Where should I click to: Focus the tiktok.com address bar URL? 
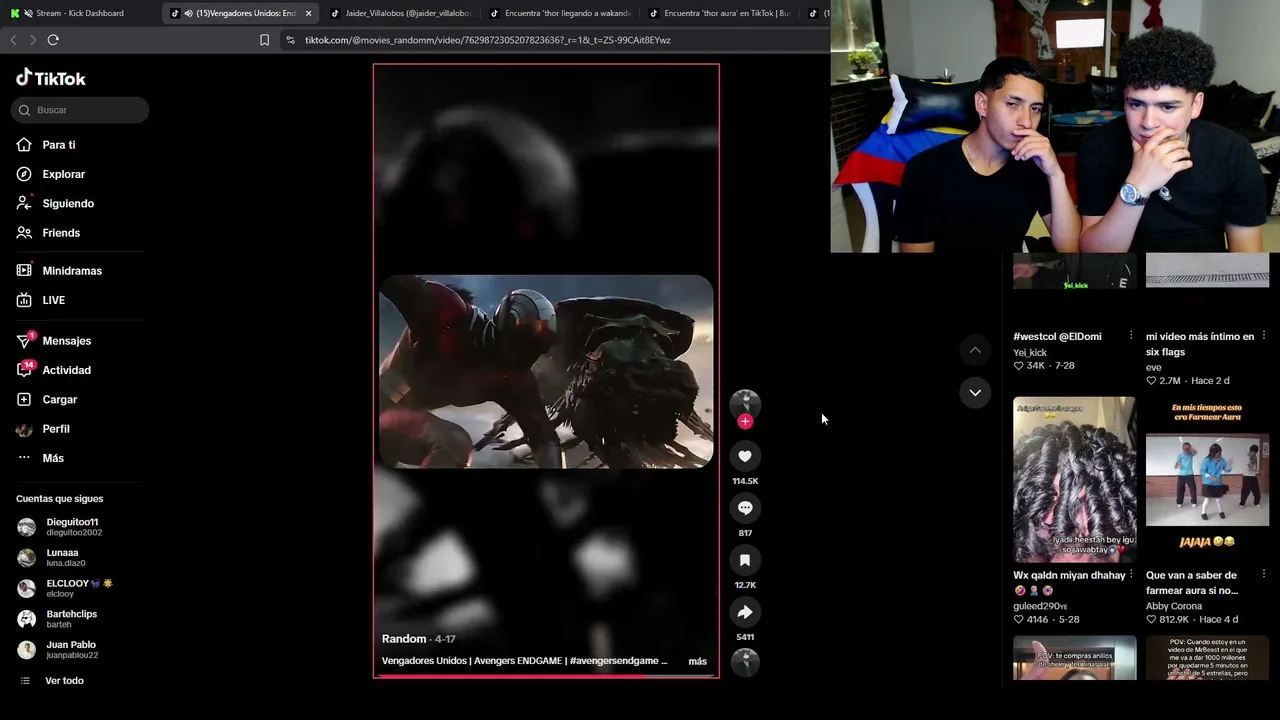pos(488,40)
